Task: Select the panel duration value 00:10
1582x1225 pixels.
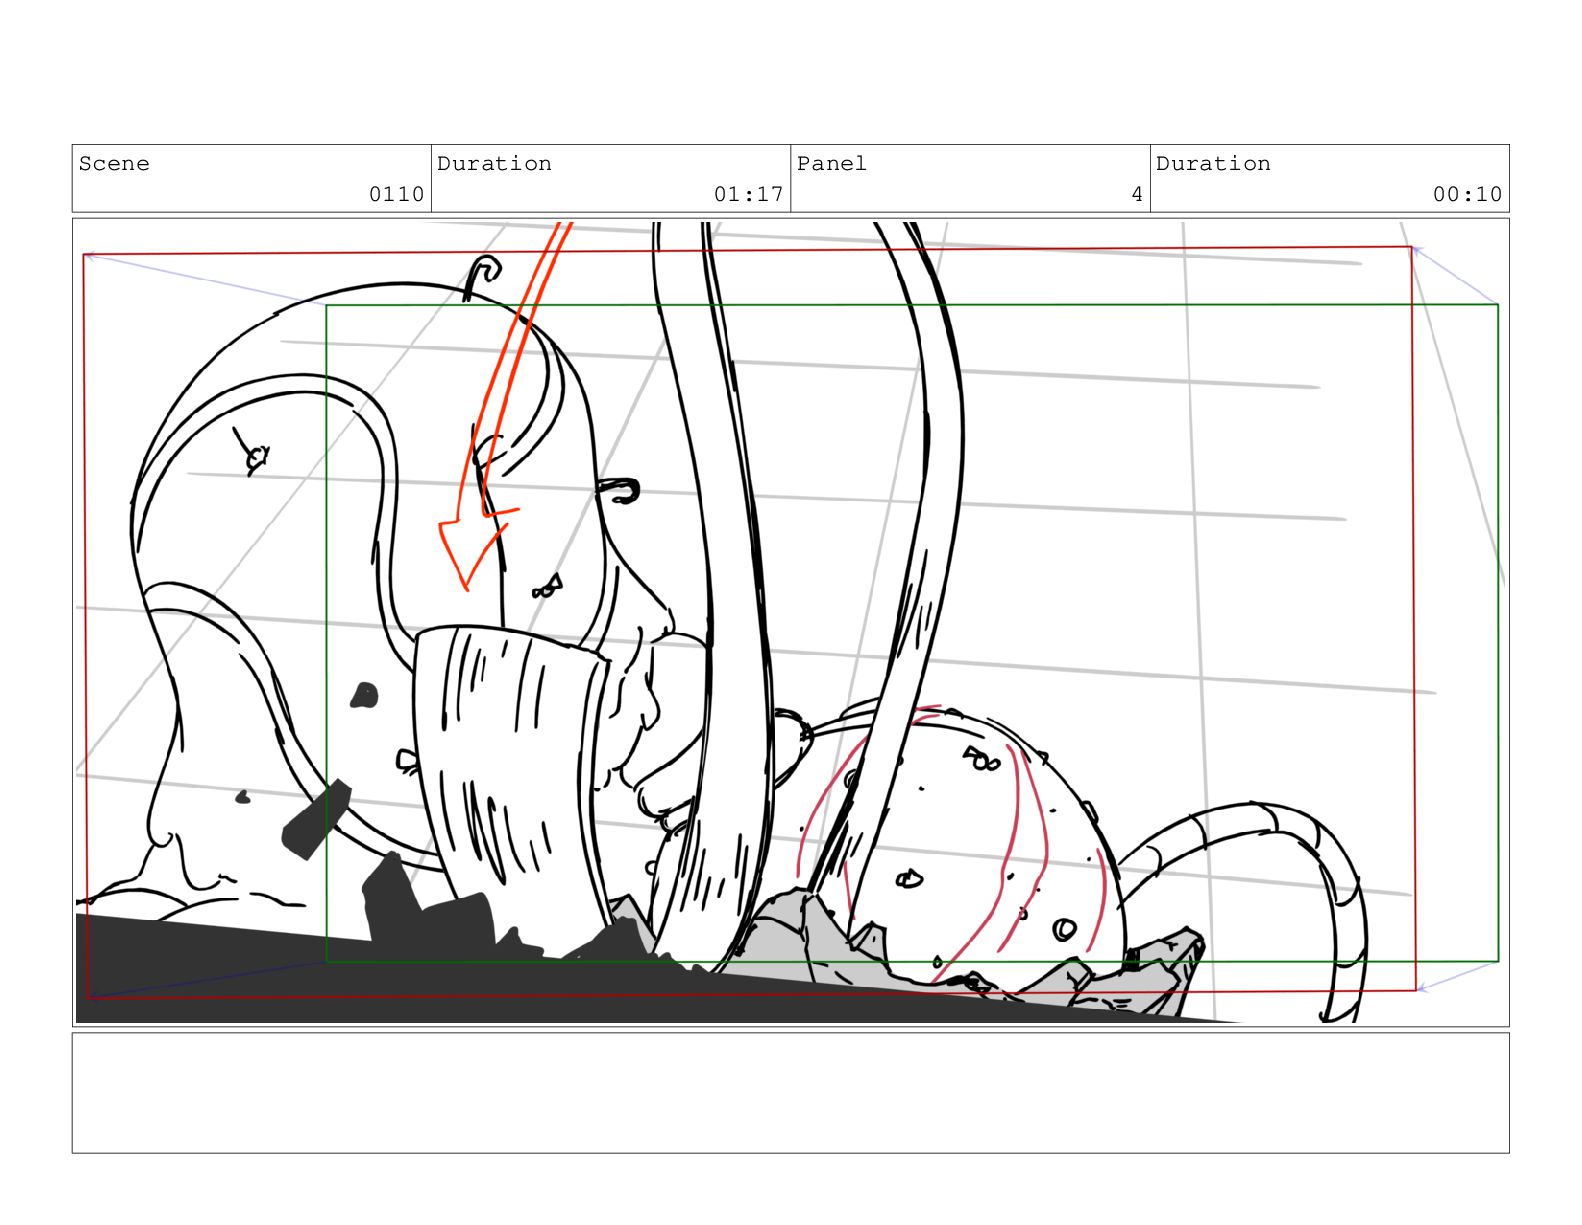Action: pos(1467,194)
